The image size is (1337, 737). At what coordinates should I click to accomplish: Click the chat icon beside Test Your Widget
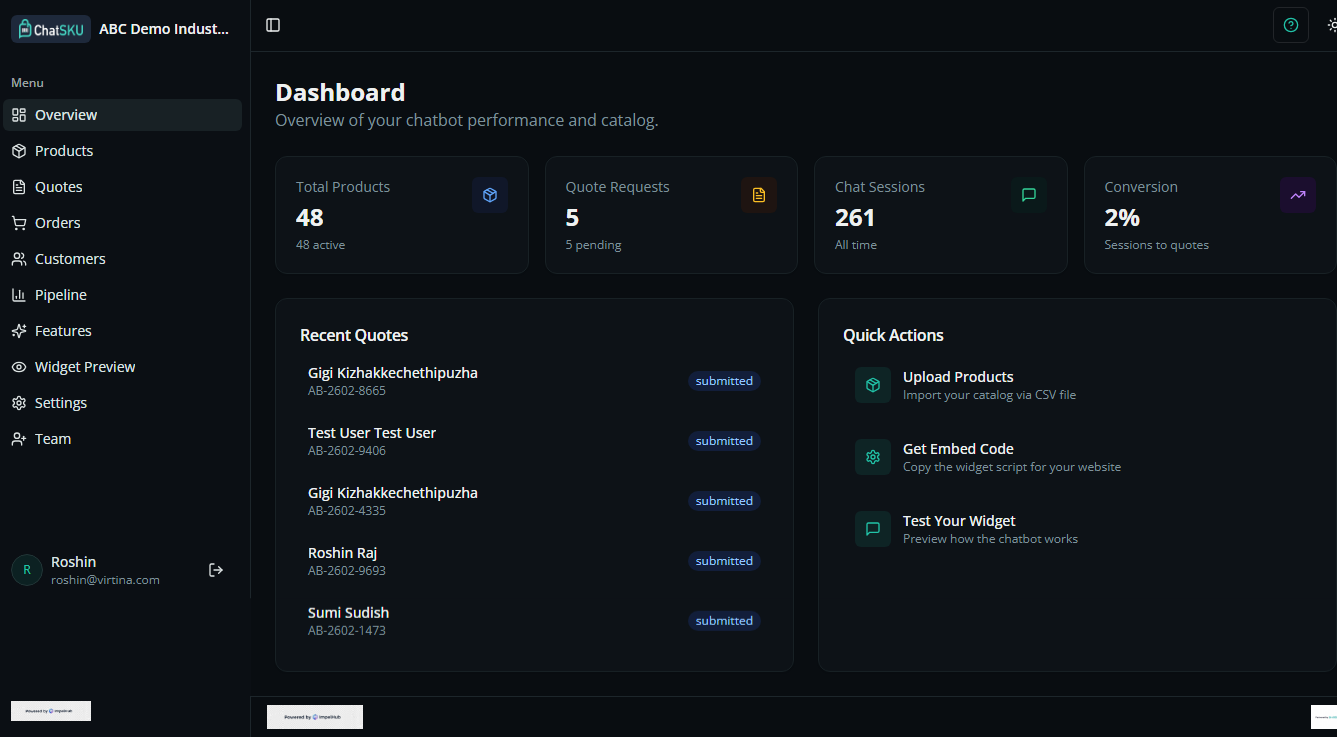pos(872,529)
